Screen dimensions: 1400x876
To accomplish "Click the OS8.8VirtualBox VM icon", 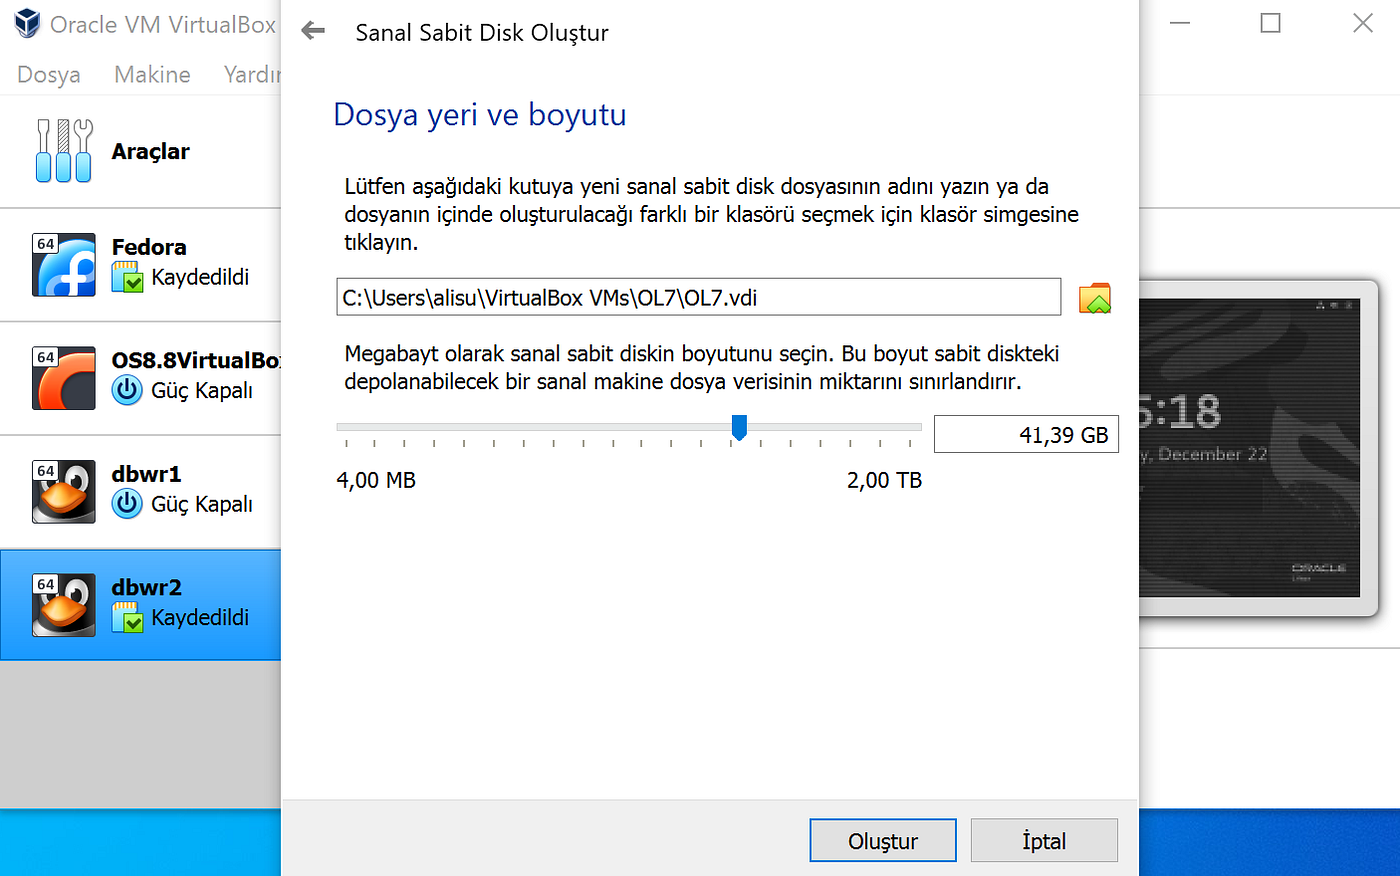I will [x=64, y=378].
